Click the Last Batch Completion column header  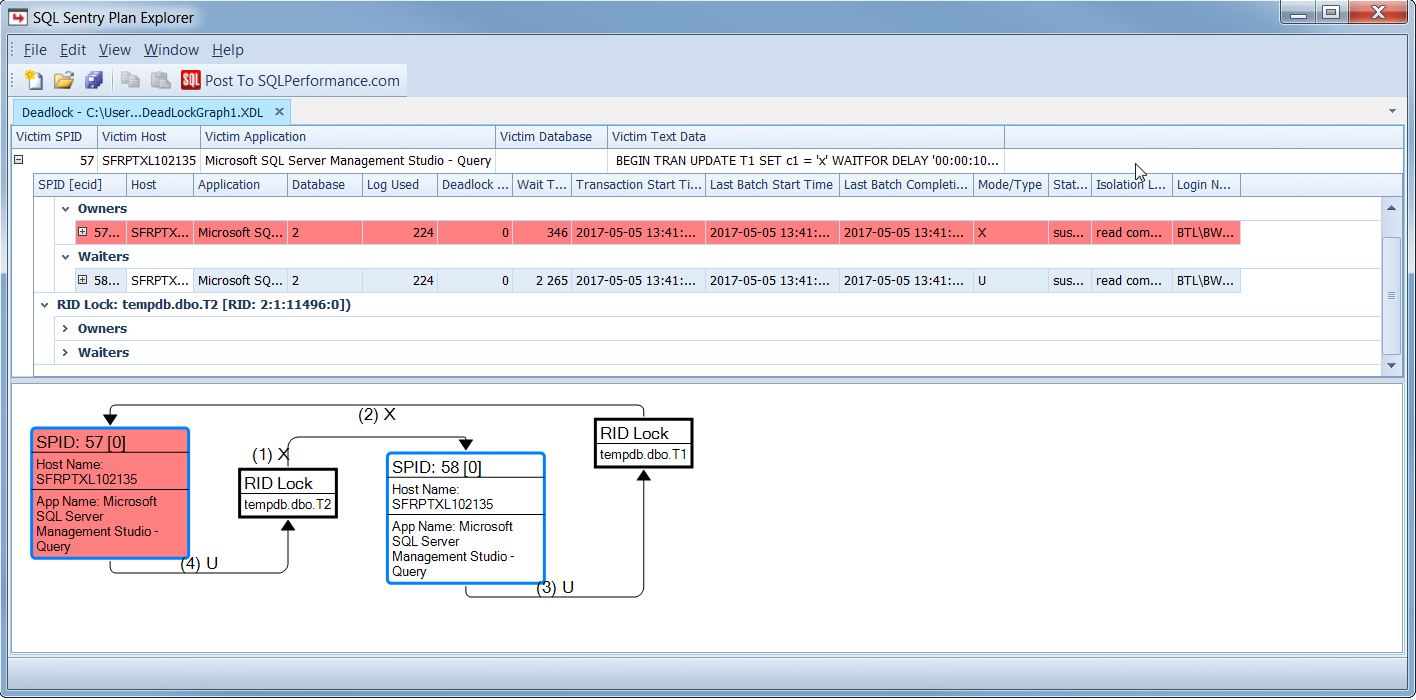tap(907, 185)
